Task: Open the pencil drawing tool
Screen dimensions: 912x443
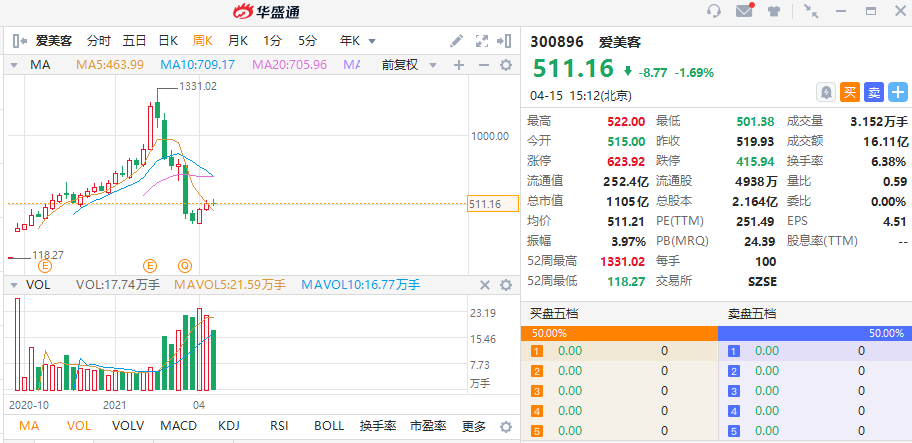Action: (x=456, y=41)
